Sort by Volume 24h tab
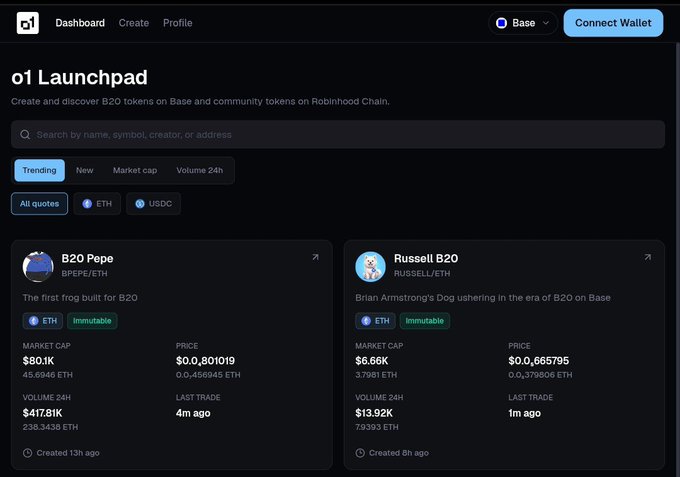 click(x=199, y=170)
